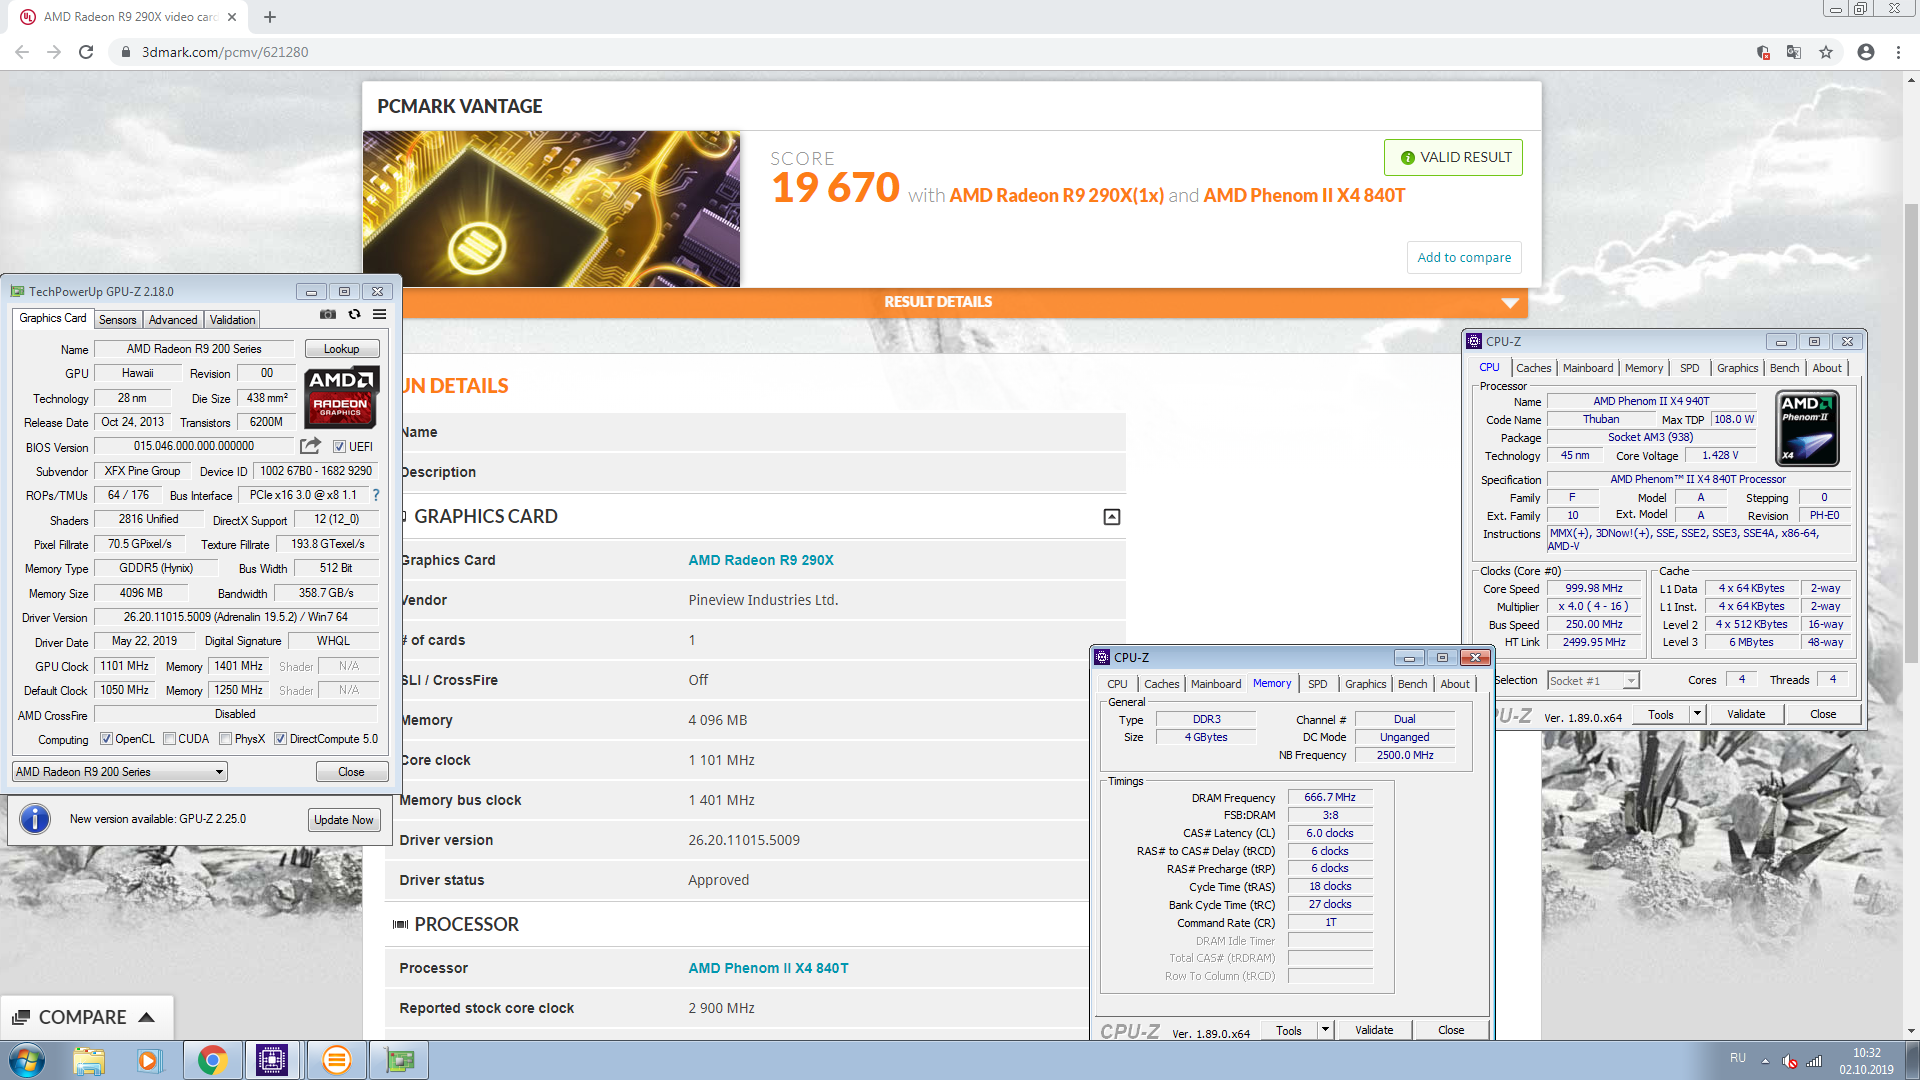Open the Mainboard tab in back CPU-Z
Viewport: 1920px width, 1080px height.
click(1588, 368)
